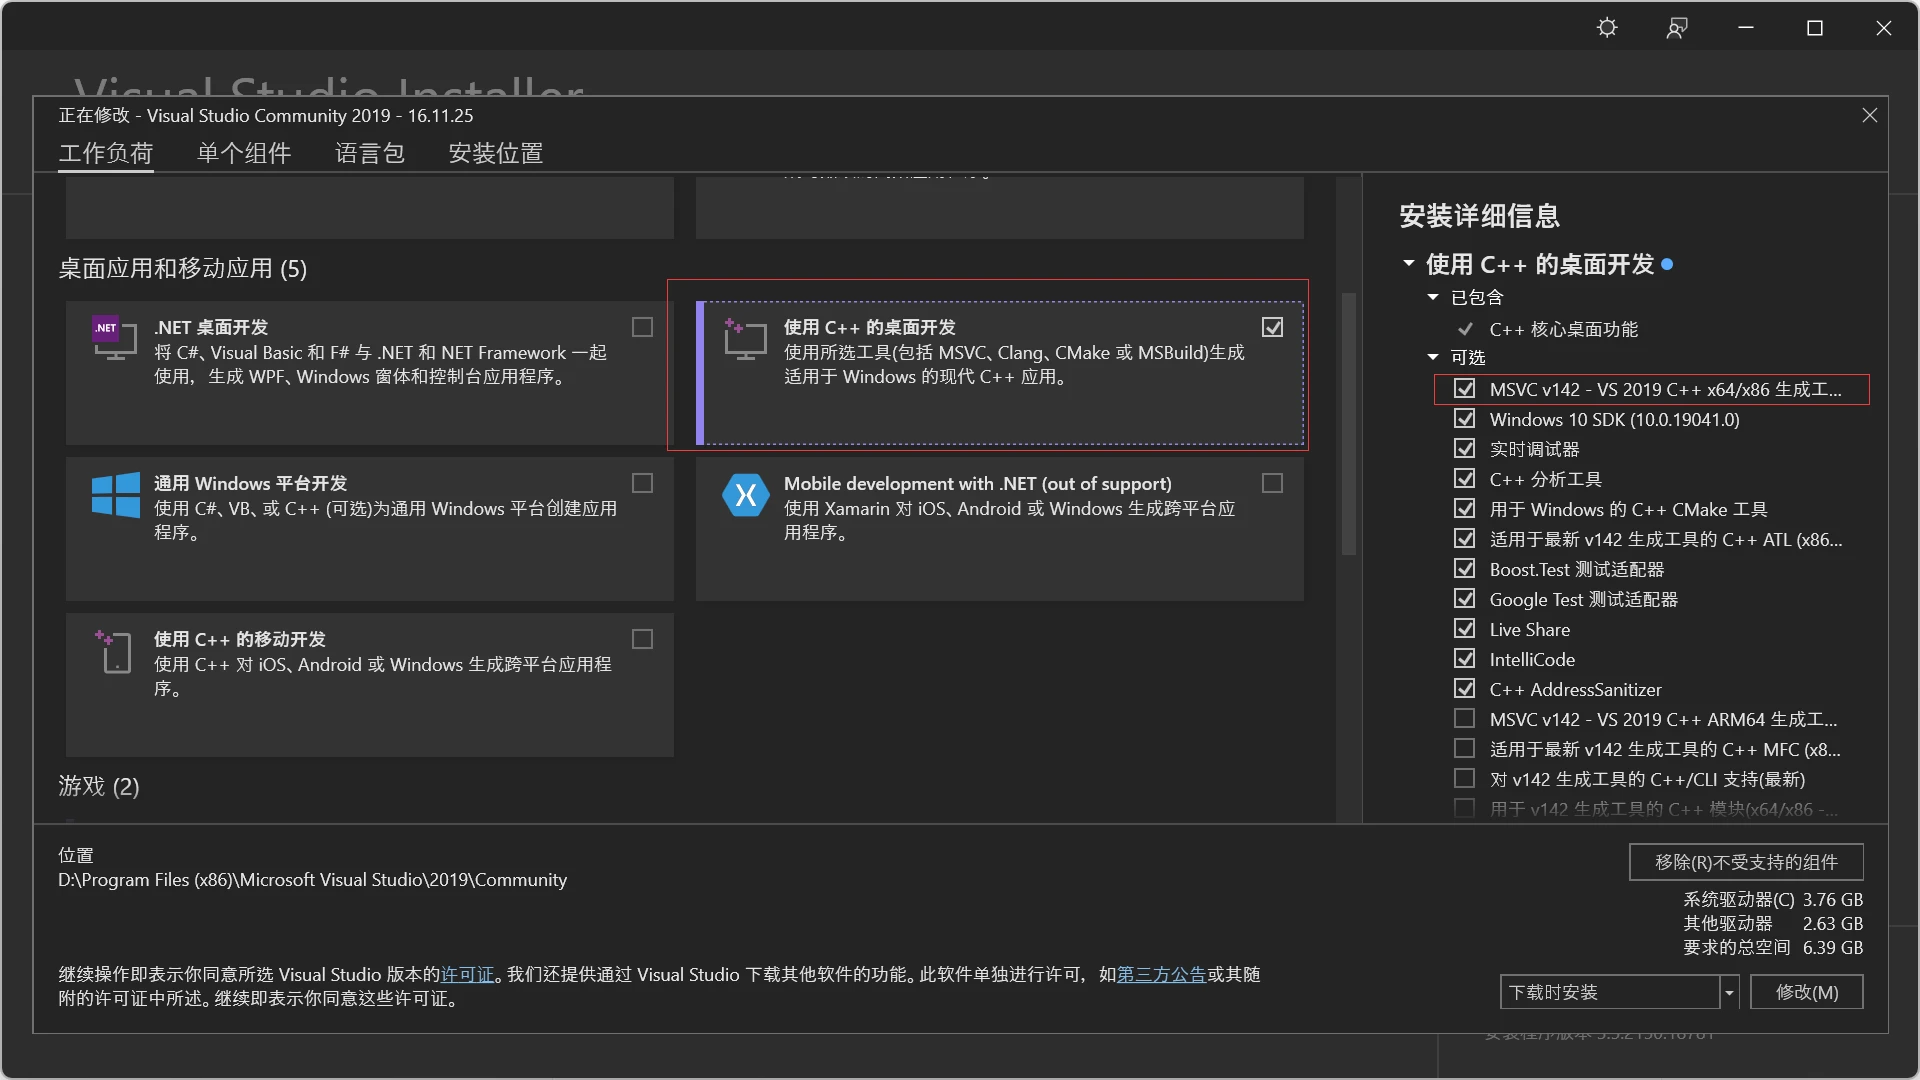Uncheck the 使用 C++ 的桌面开发 workload checkbox
The width and height of the screenshot is (1920, 1080).
point(1272,327)
